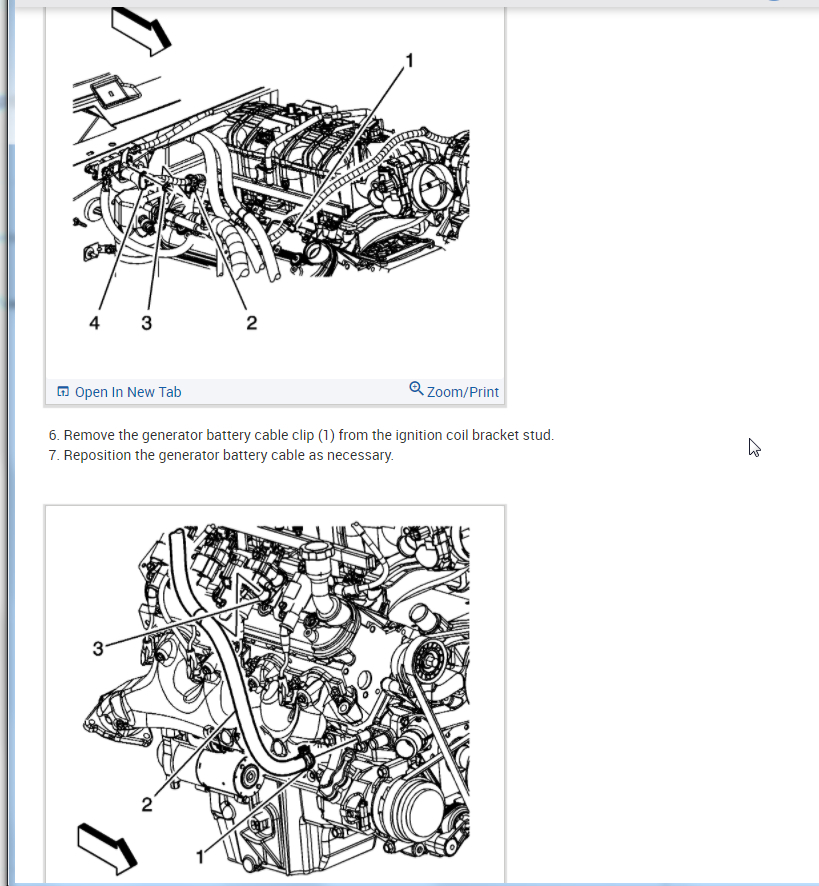Click the Zoom/Print magnifier icon
This screenshot has width=819, height=886.
point(416,388)
